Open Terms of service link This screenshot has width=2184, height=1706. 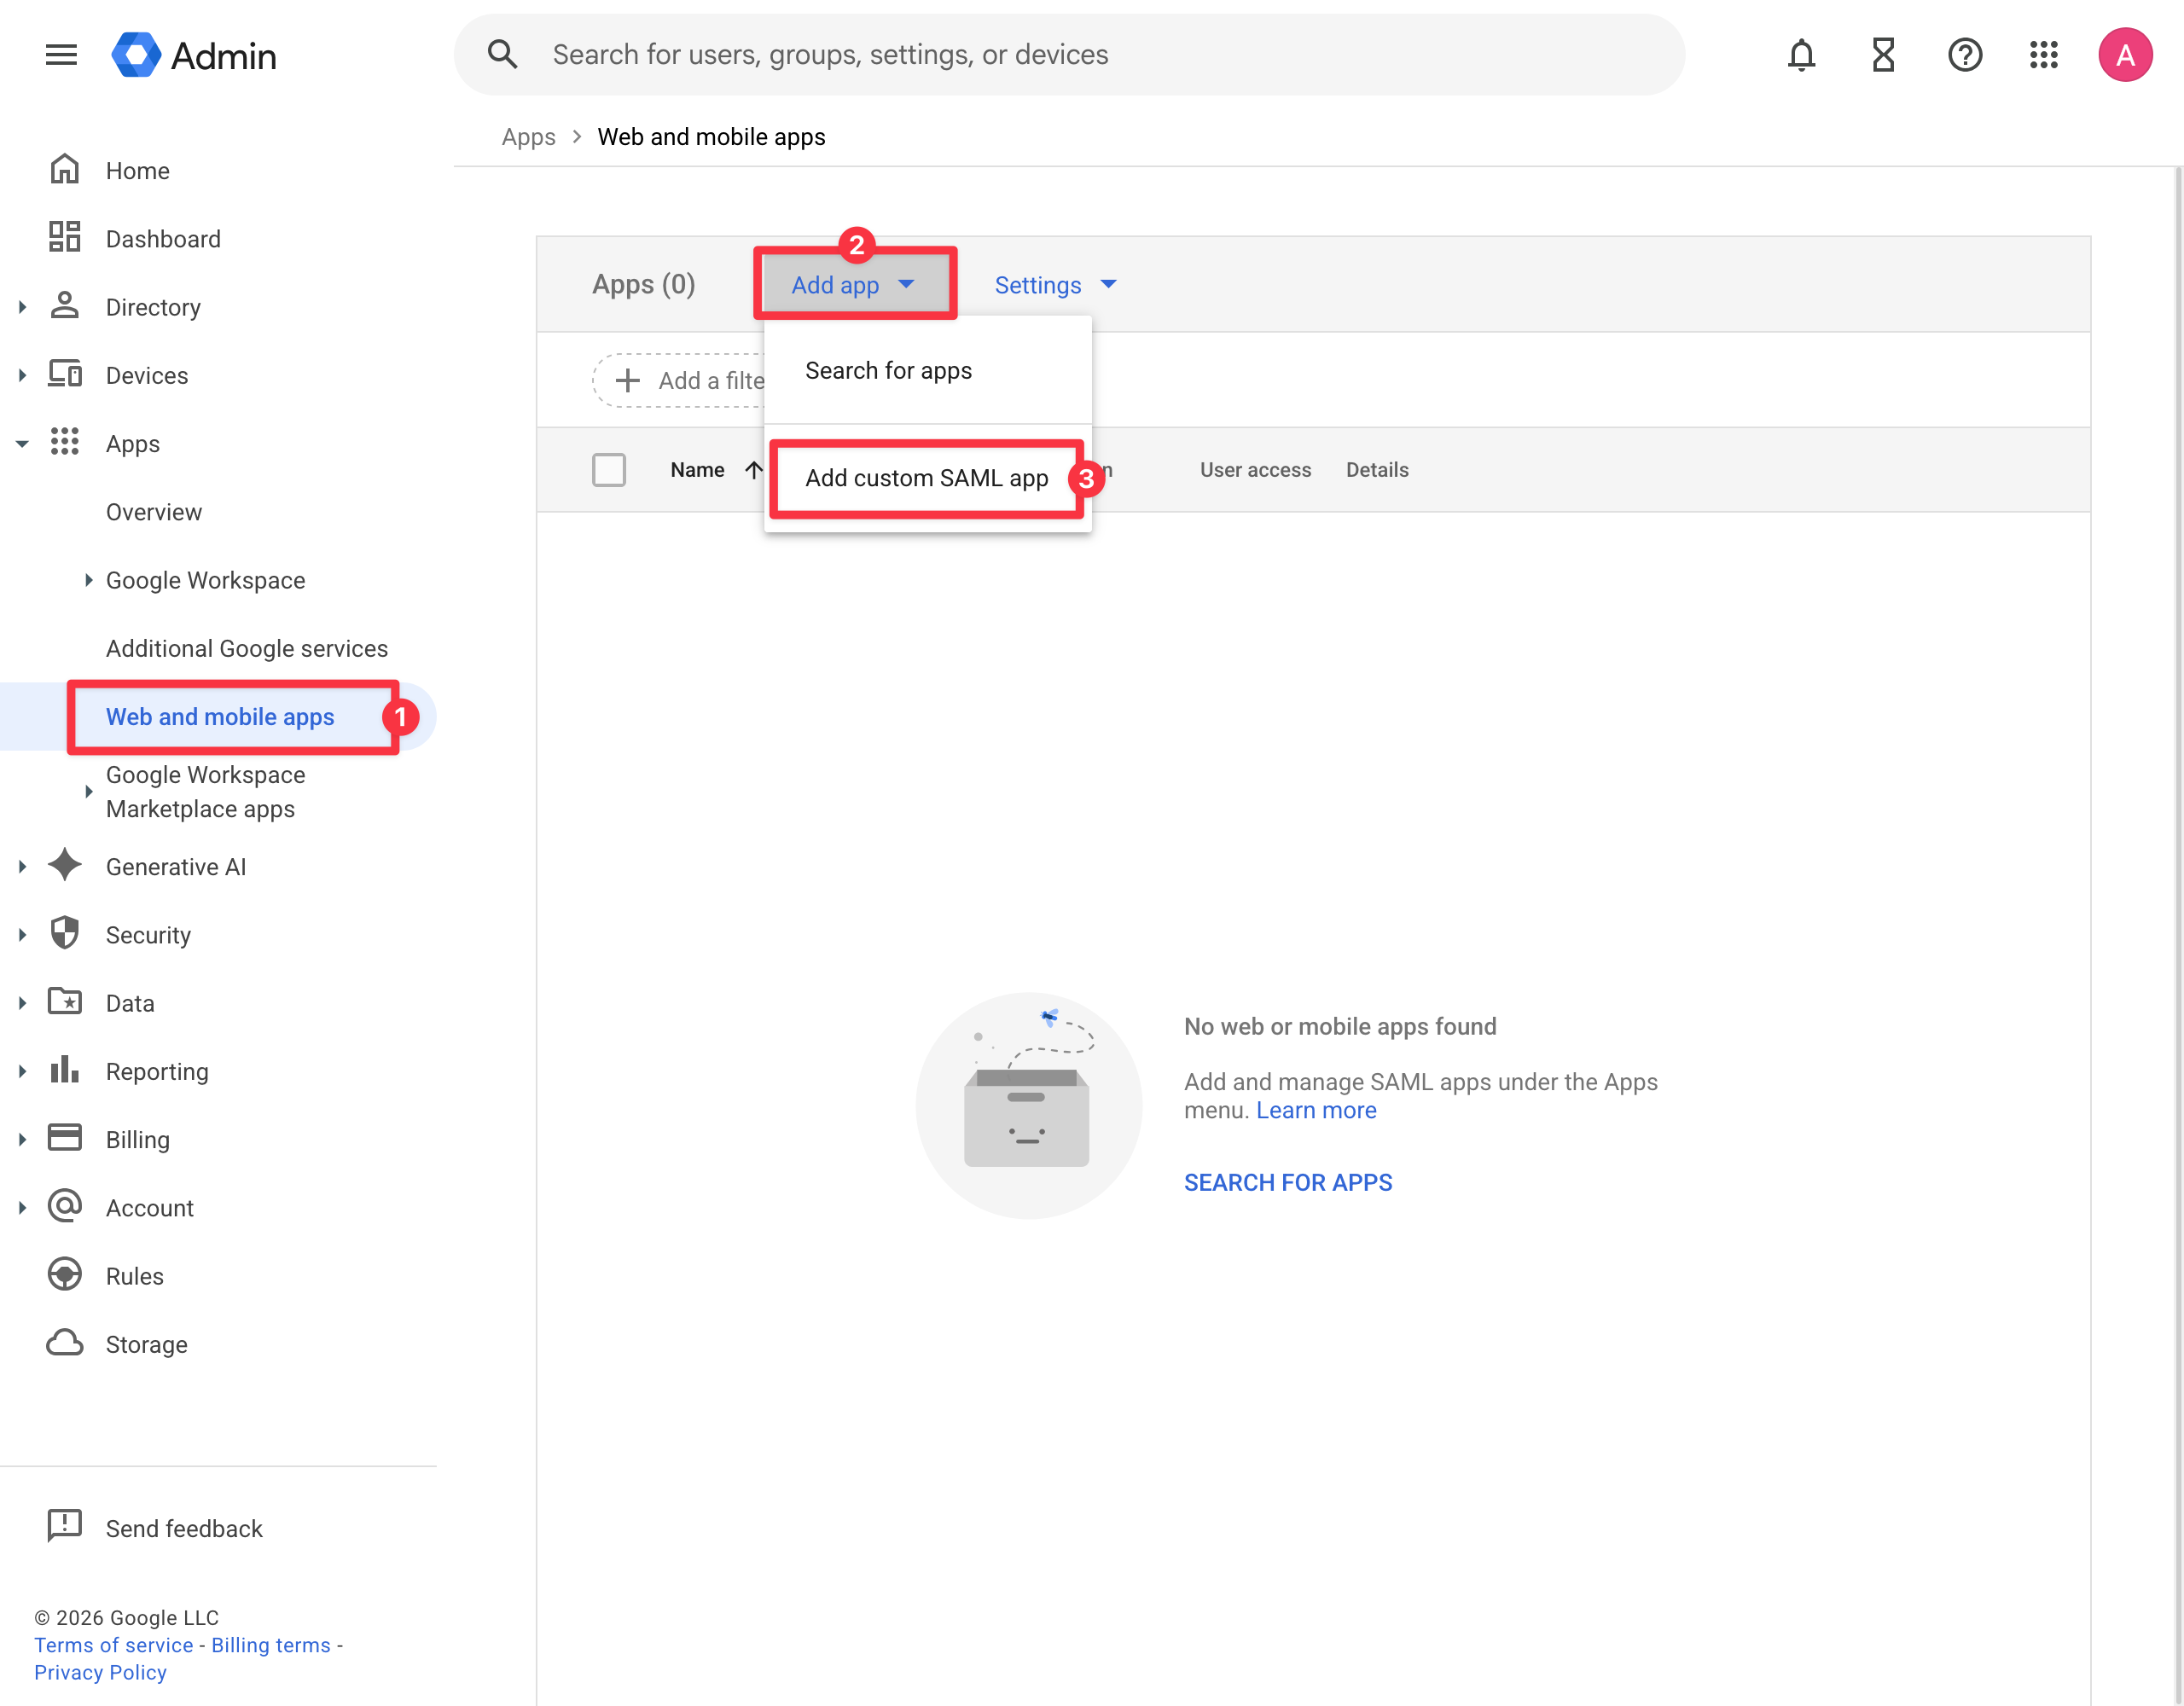114,1645
